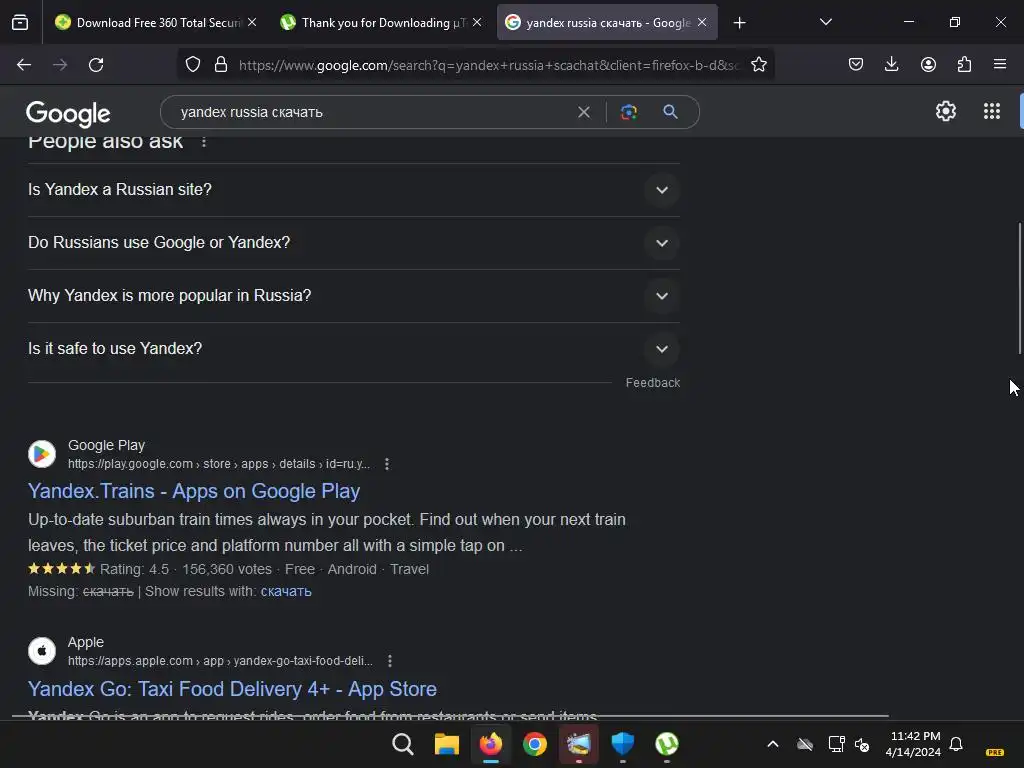Click the Firefox icon on the taskbar
Viewport: 1024px width, 768px height.
point(490,744)
